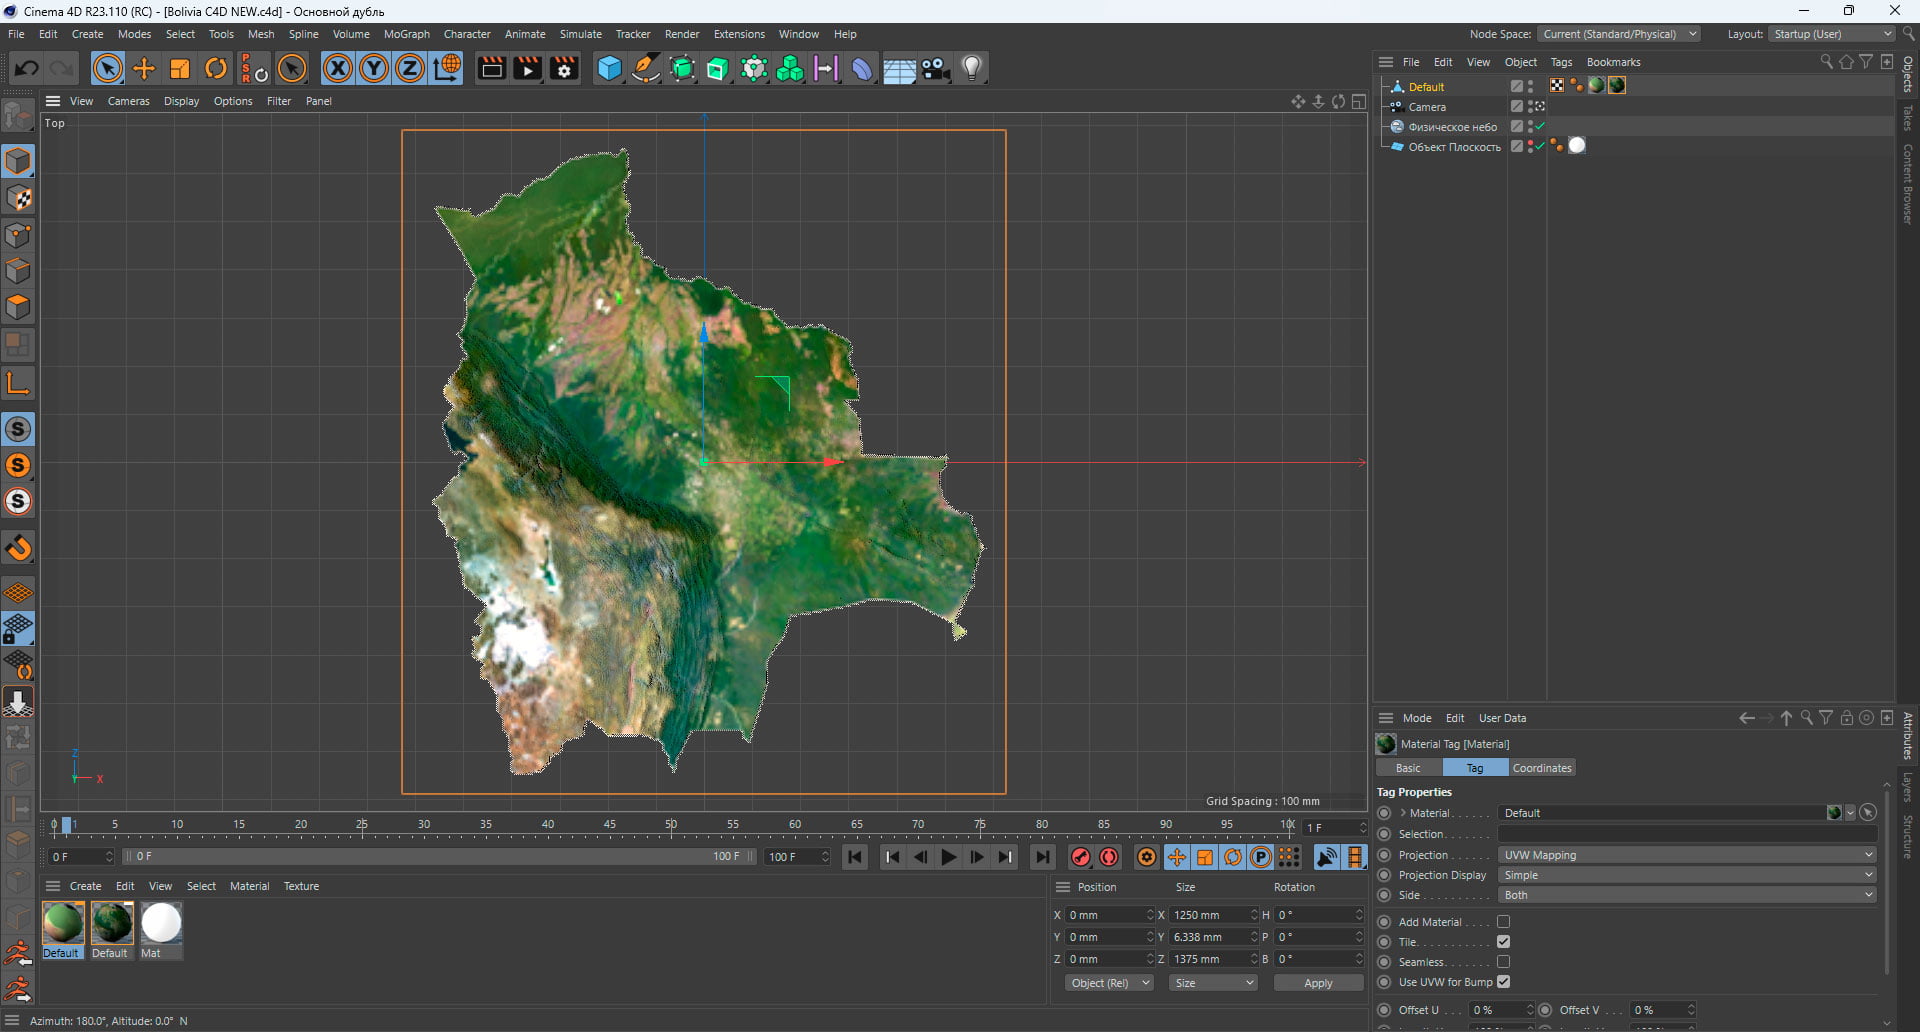Viewport: 1920px width, 1032px height.
Task: Click the Undo arrow icon
Action: (x=27, y=68)
